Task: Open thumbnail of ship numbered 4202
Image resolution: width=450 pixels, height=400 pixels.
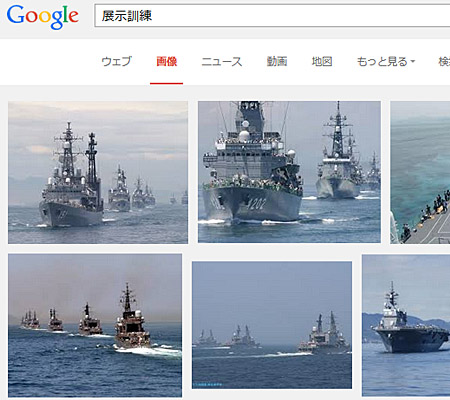Action: pyautogui.click(x=289, y=172)
